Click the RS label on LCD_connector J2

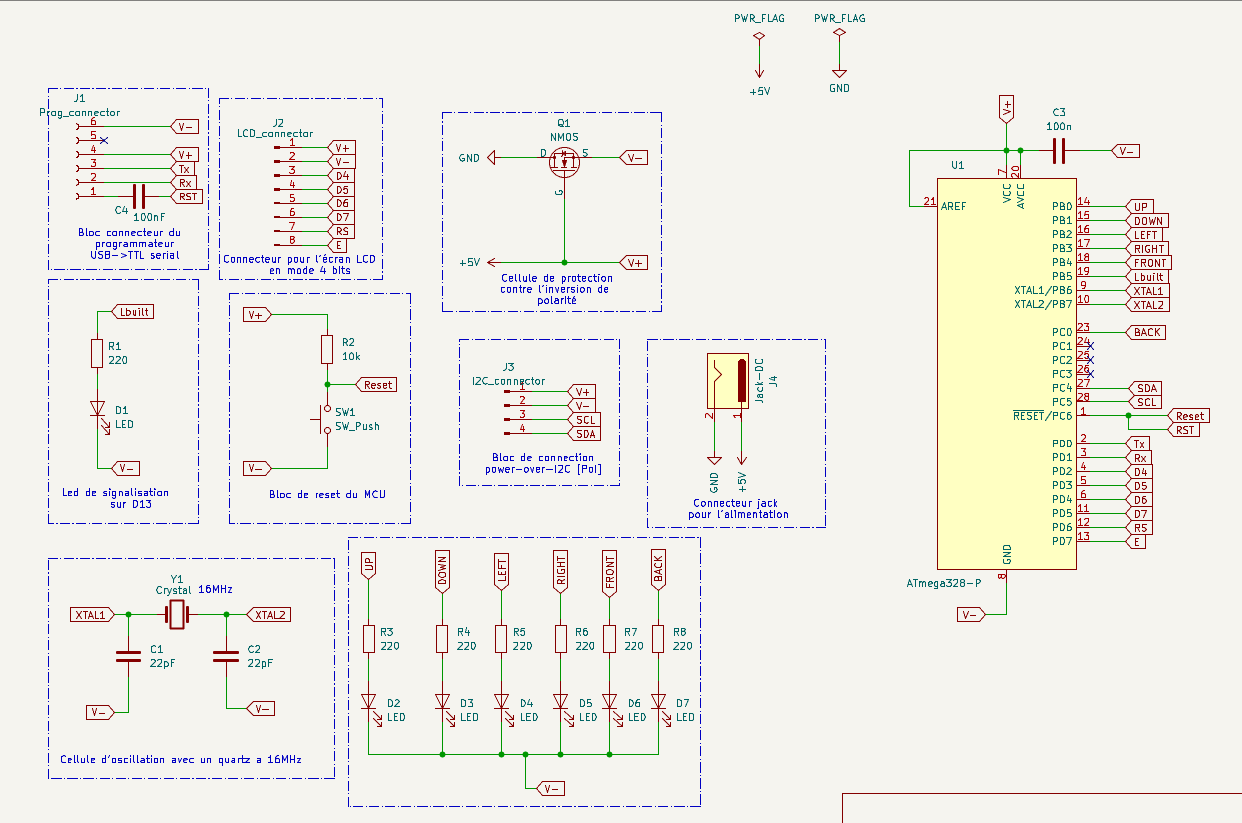[x=342, y=231]
